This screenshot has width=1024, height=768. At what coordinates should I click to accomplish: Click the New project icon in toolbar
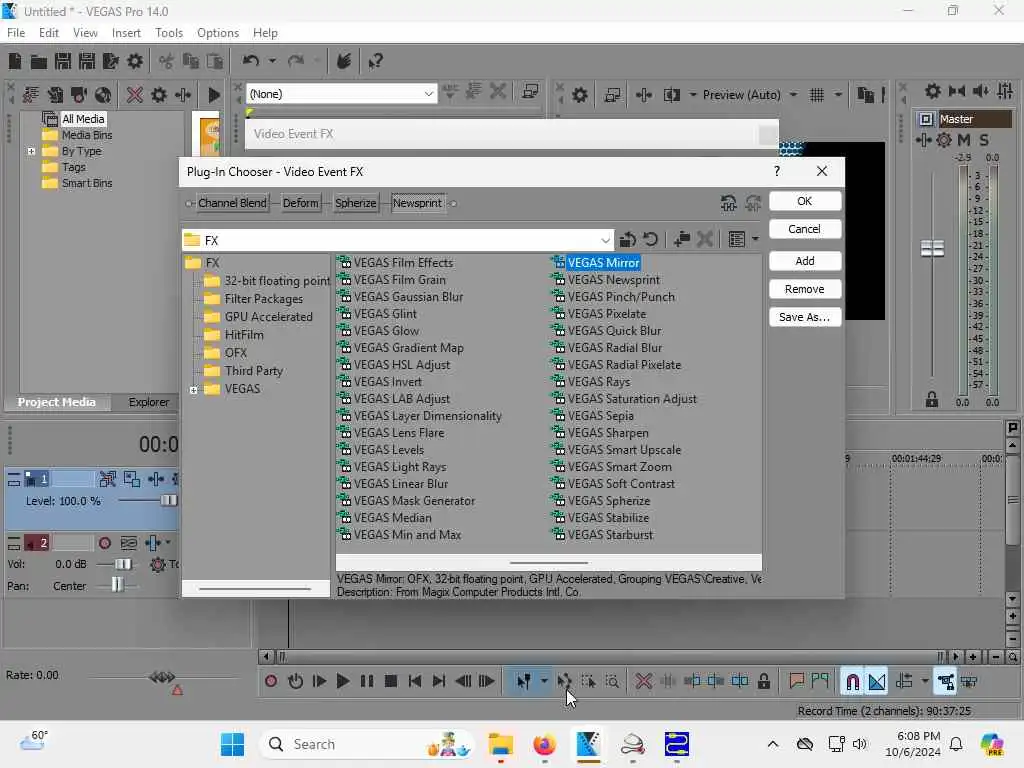14,61
